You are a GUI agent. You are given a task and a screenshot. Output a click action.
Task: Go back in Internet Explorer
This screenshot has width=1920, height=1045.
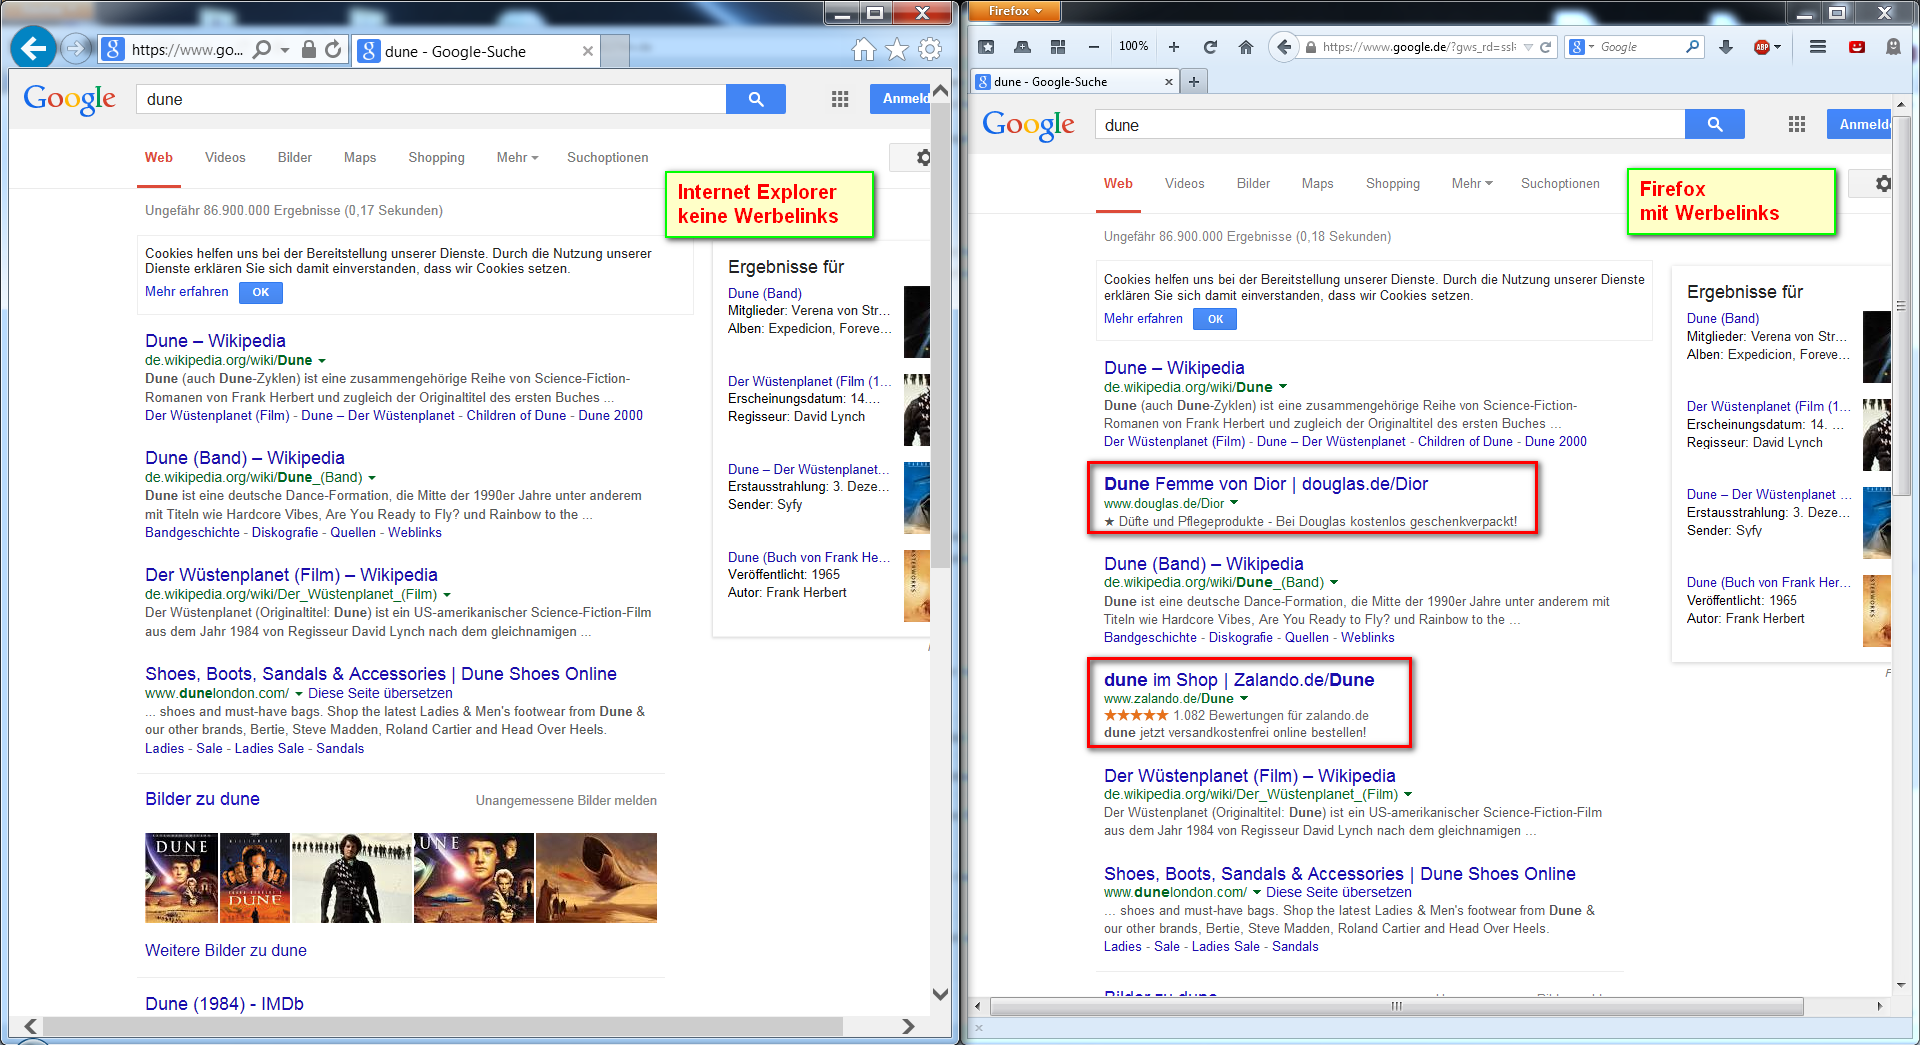33,48
